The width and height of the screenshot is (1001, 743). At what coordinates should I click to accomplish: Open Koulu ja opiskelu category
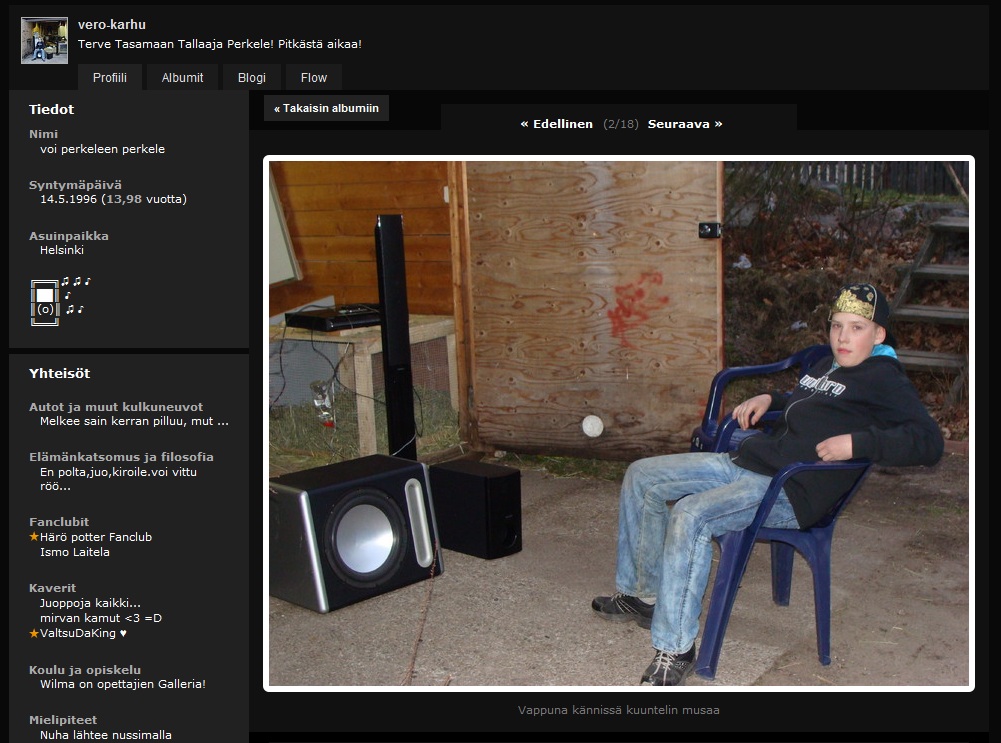tap(85, 670)
